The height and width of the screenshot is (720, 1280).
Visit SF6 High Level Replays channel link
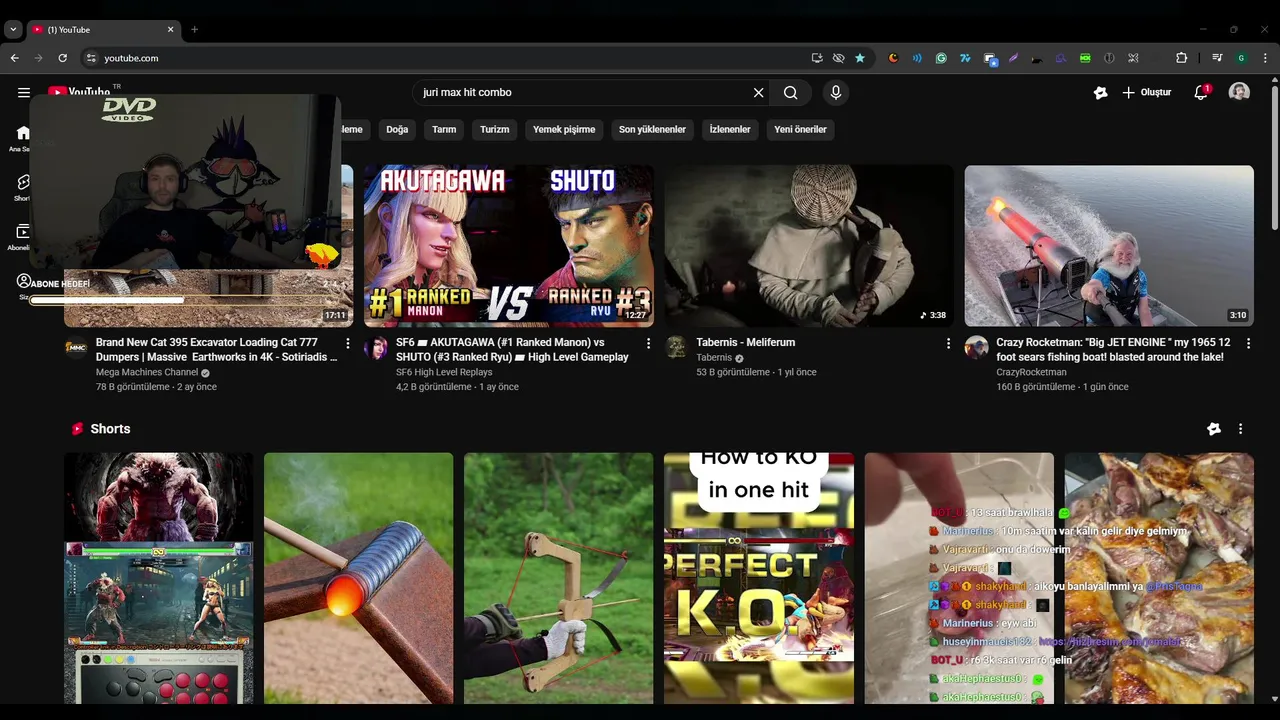click(x=444, y=372)
